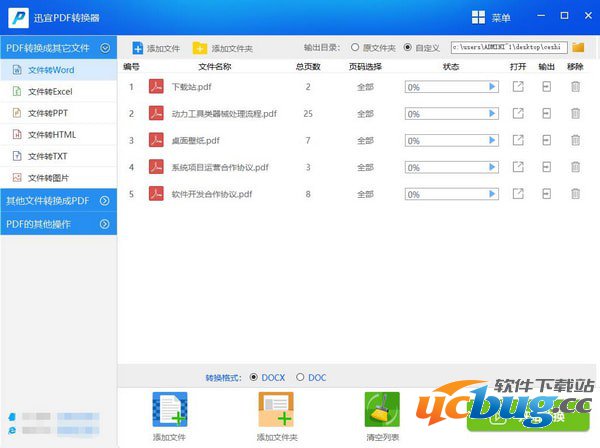The height and width of the screenshot is (448, 600).
Task: Click the open icon for 桌面壁纸.pdf
Action: click(x=517, y=140)
